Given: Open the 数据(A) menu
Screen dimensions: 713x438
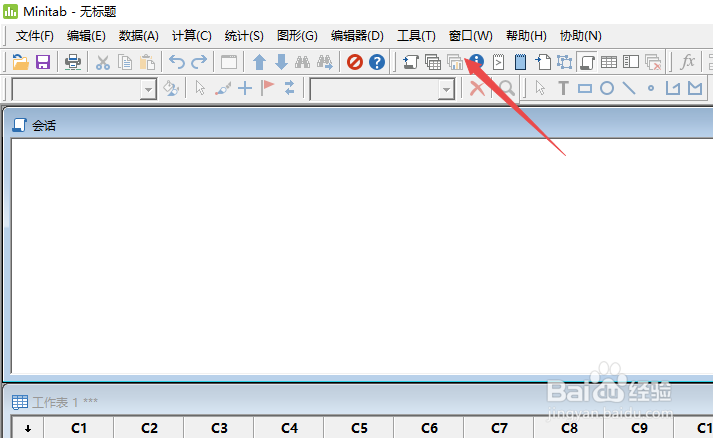Looking at the screenshot, I should click(139, 35).
